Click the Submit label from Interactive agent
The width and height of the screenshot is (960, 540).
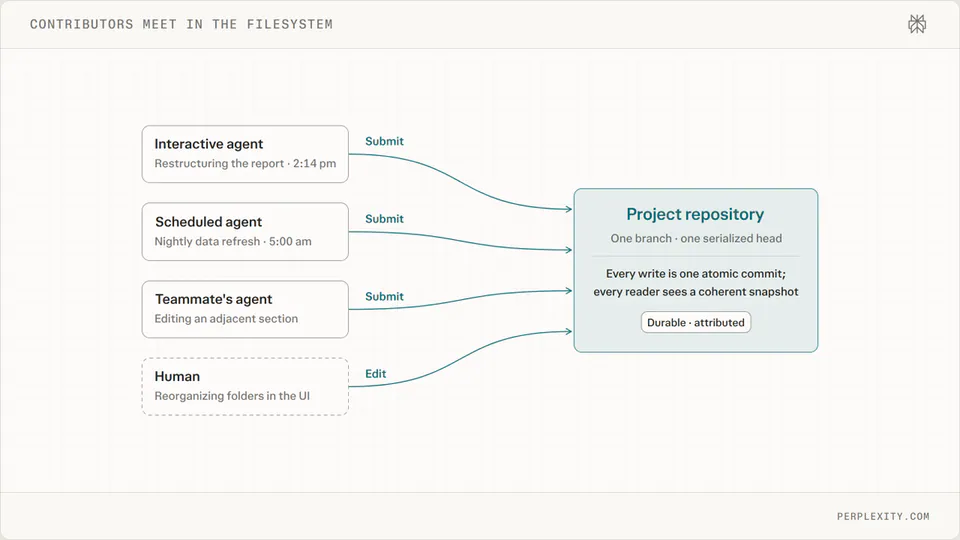[x=384, y=141]
